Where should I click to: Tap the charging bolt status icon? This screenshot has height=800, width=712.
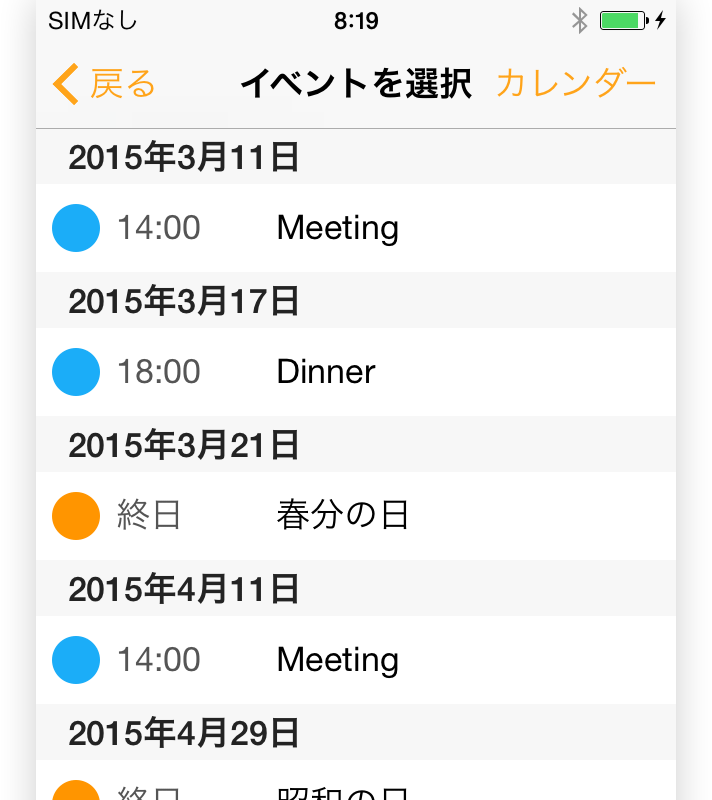tap(660, 20)
